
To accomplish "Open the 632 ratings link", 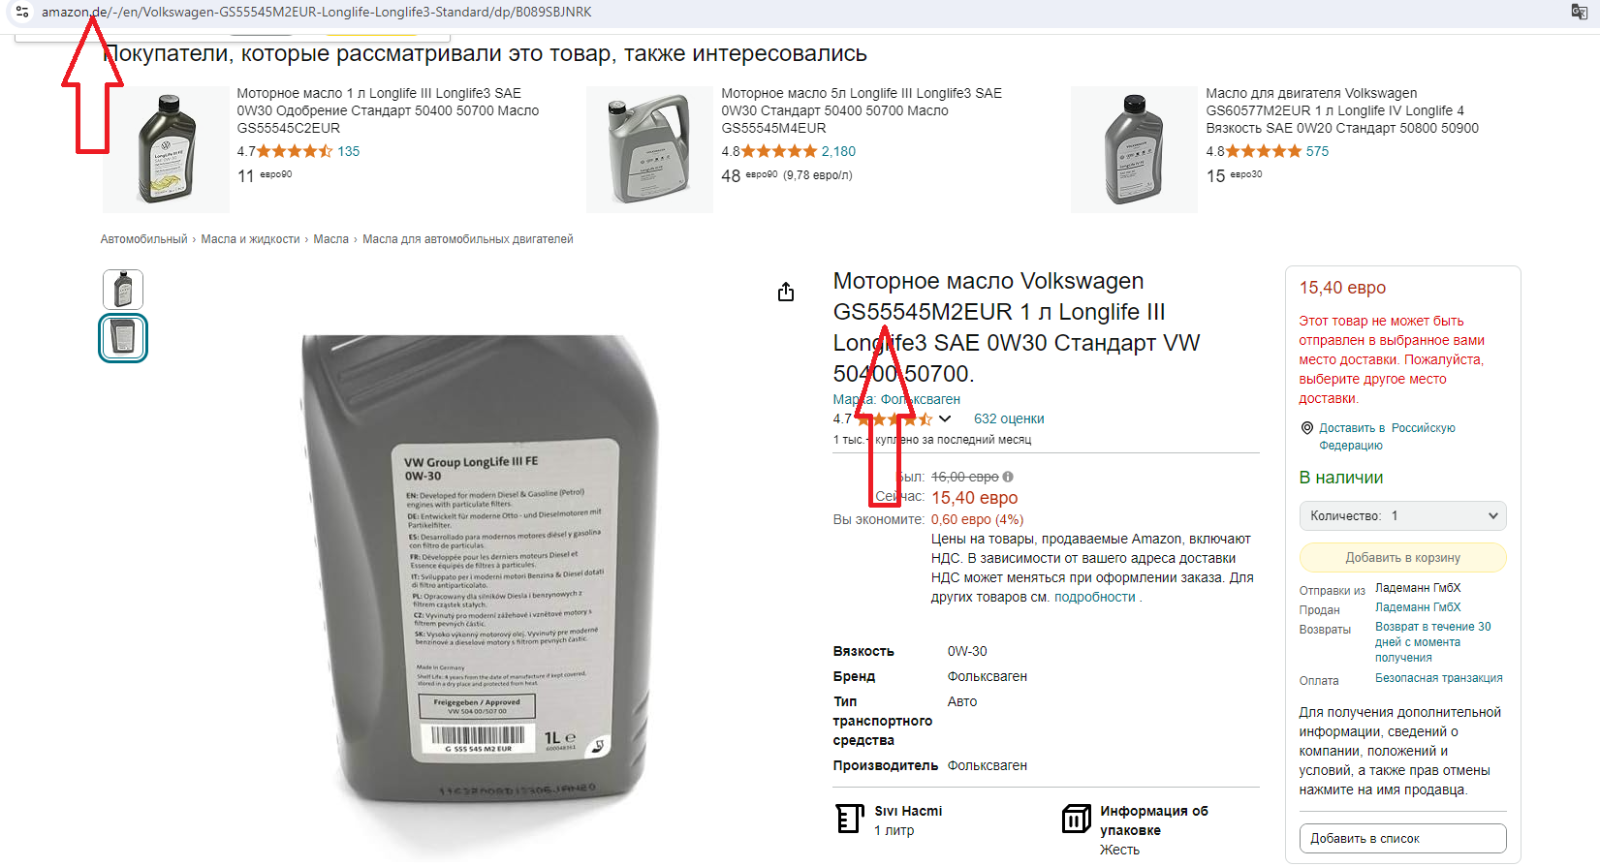I will click(1009, 419).
